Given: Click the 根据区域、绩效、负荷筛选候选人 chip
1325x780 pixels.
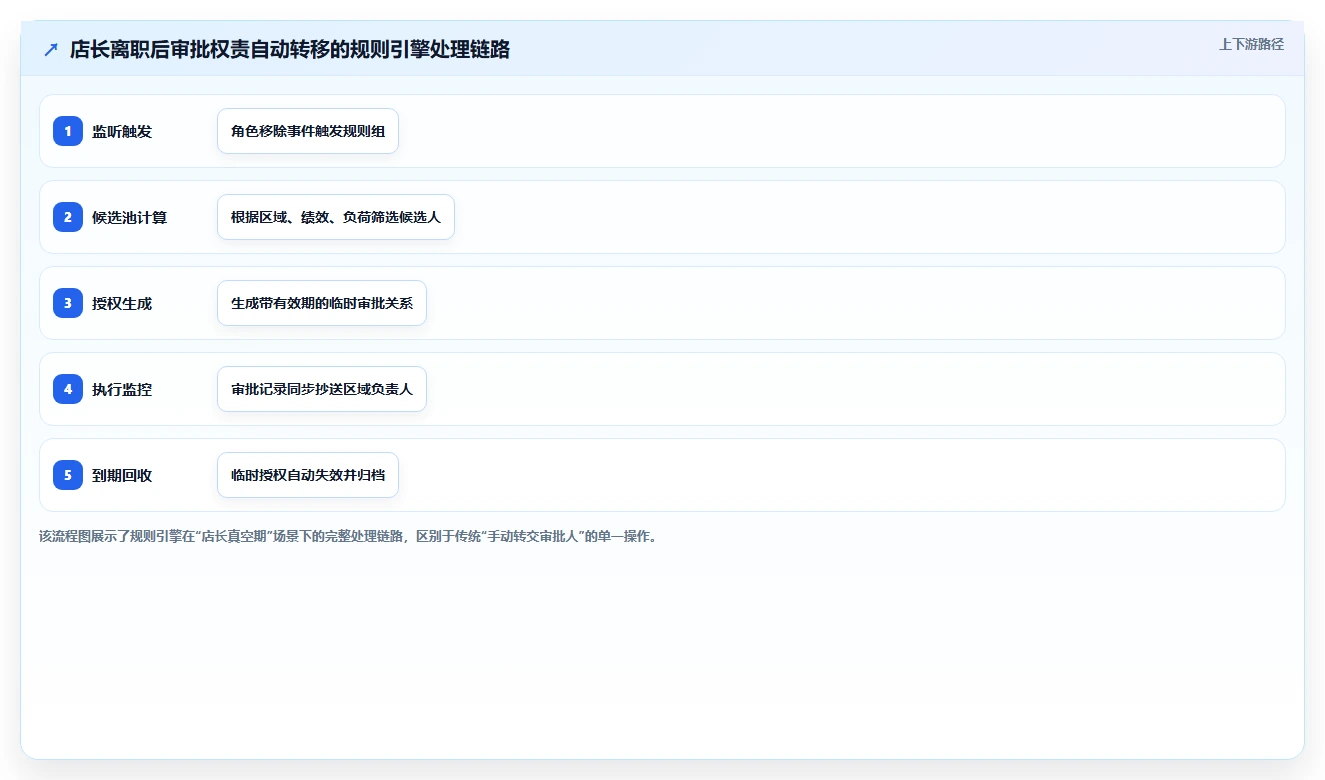Looking at the screenshot, I should click(x=336, y=217).
